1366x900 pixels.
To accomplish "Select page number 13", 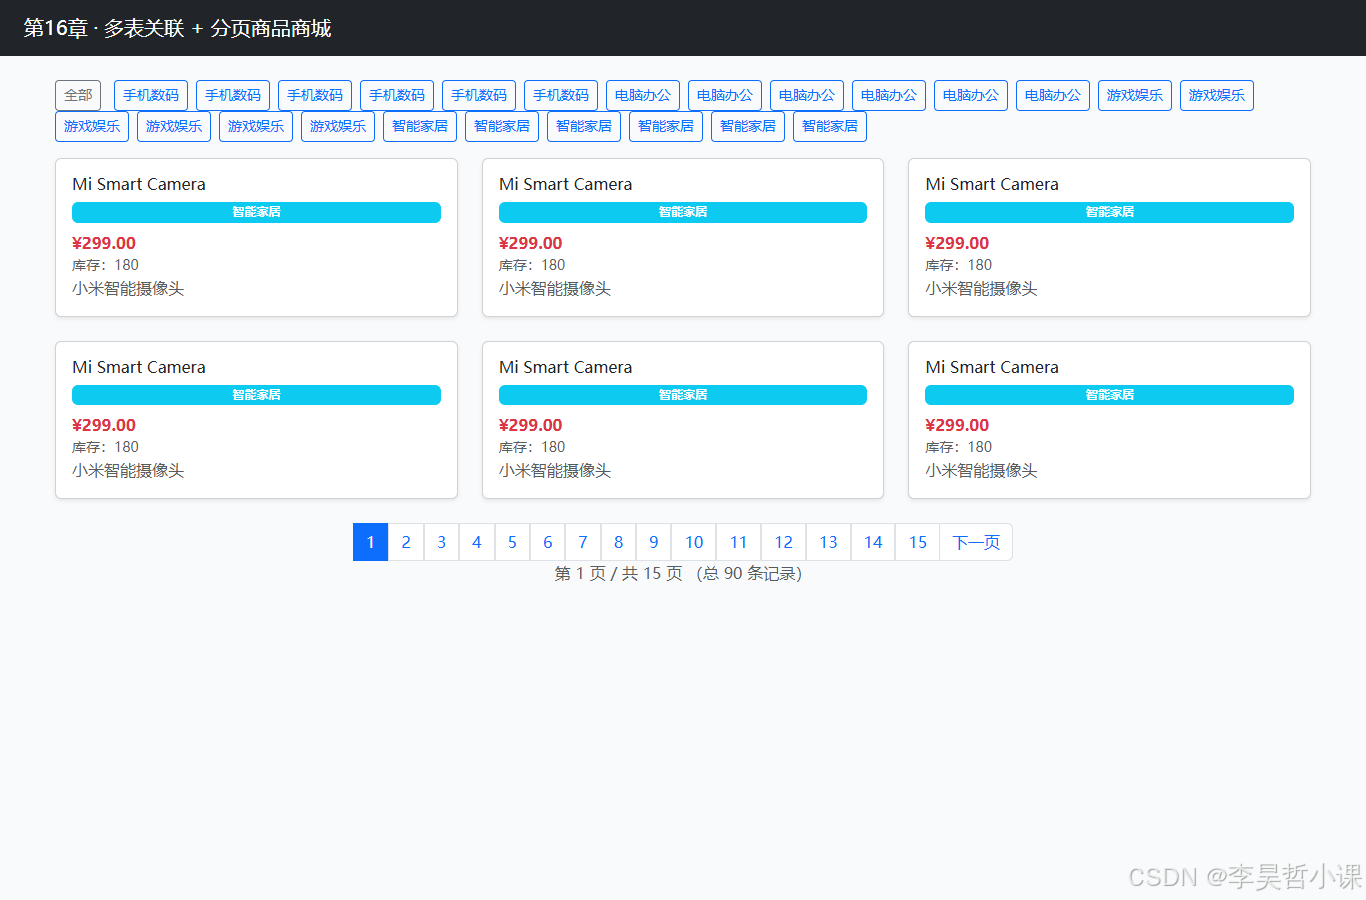I will [829, 542].
